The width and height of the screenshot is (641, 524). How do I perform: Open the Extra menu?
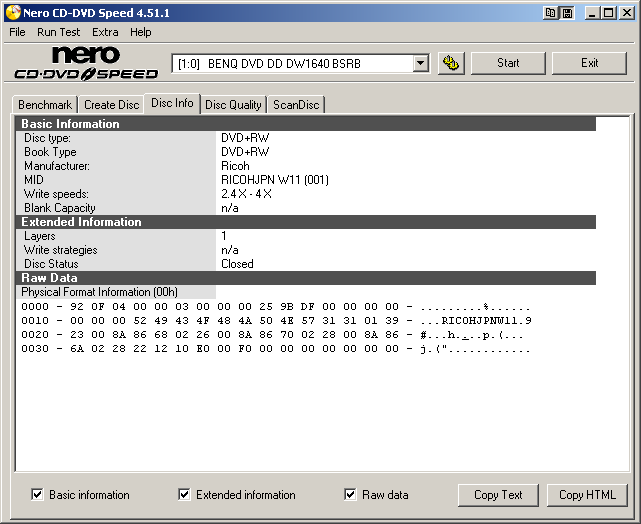105,32
